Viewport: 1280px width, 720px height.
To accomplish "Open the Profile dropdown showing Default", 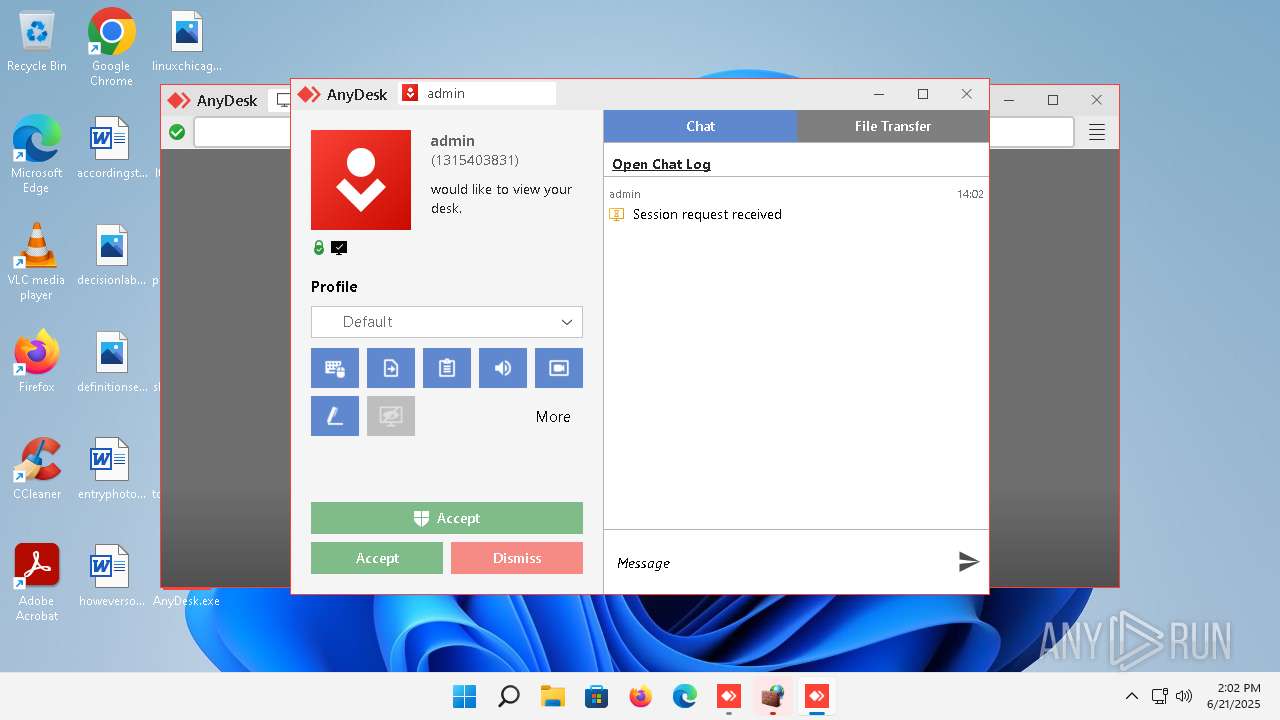I will point(447,322).
